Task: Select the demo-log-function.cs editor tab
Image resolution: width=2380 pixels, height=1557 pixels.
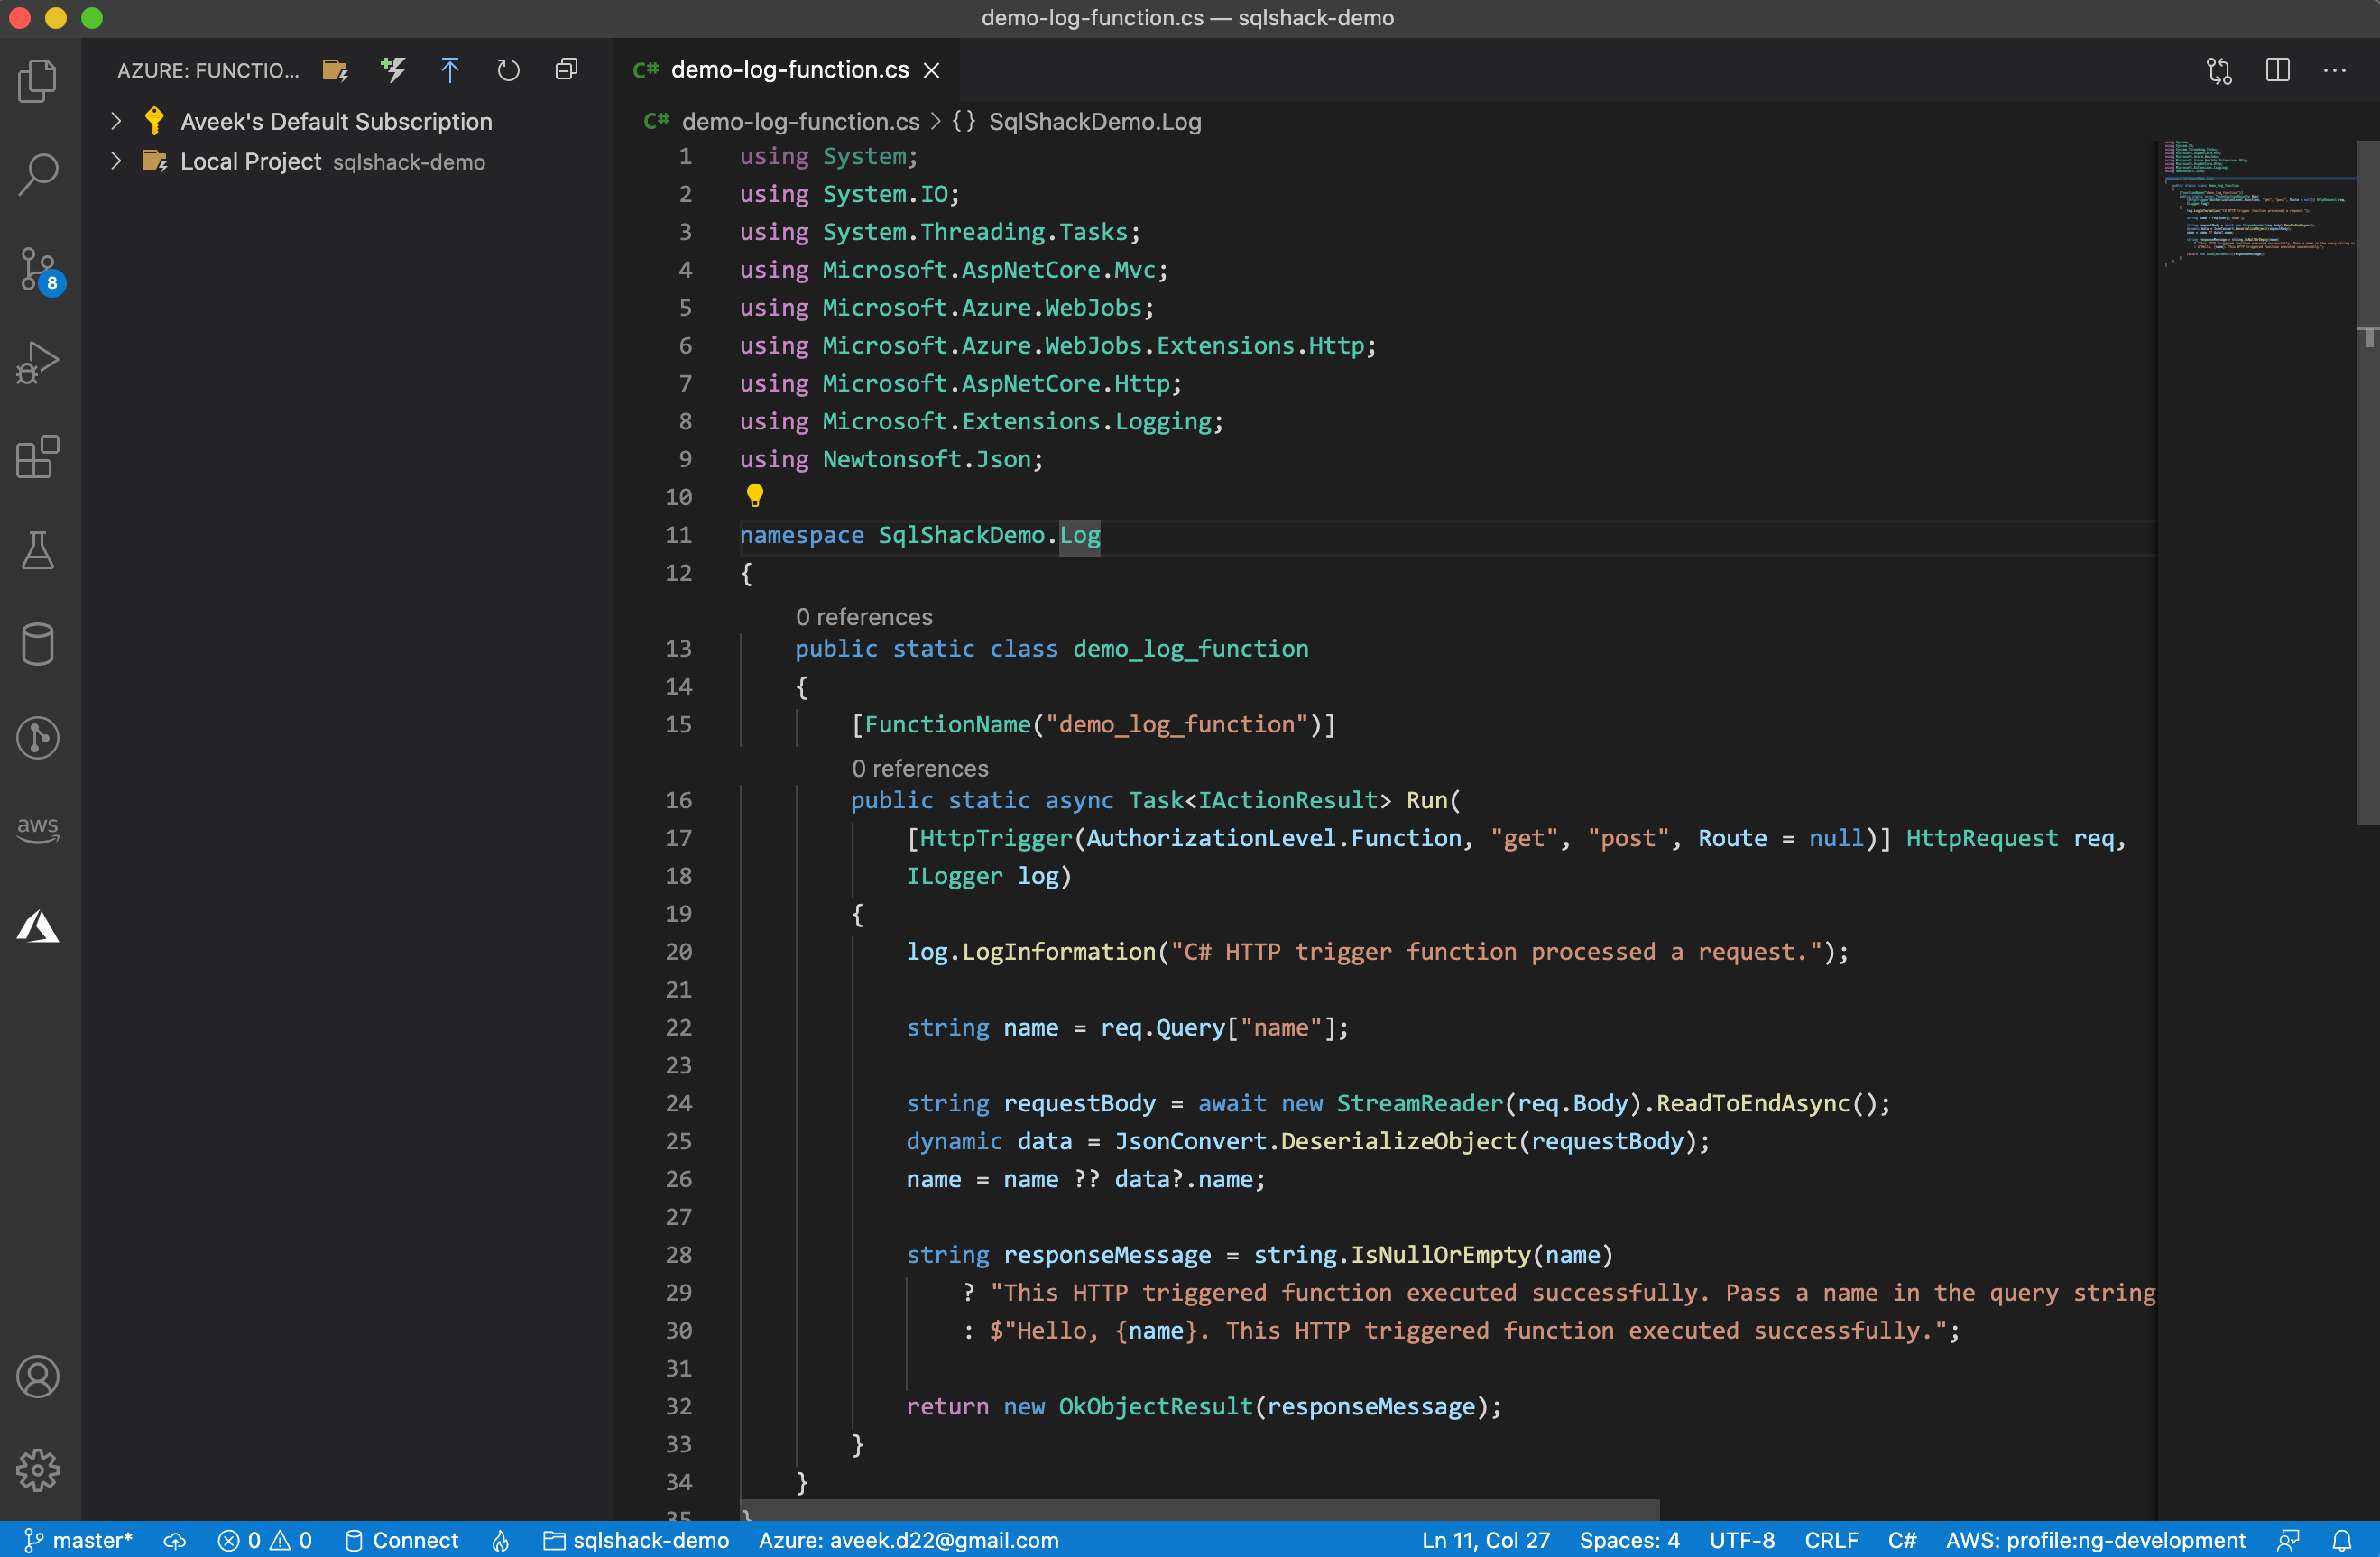Action: pyautogui.click(x=789, y=70)
